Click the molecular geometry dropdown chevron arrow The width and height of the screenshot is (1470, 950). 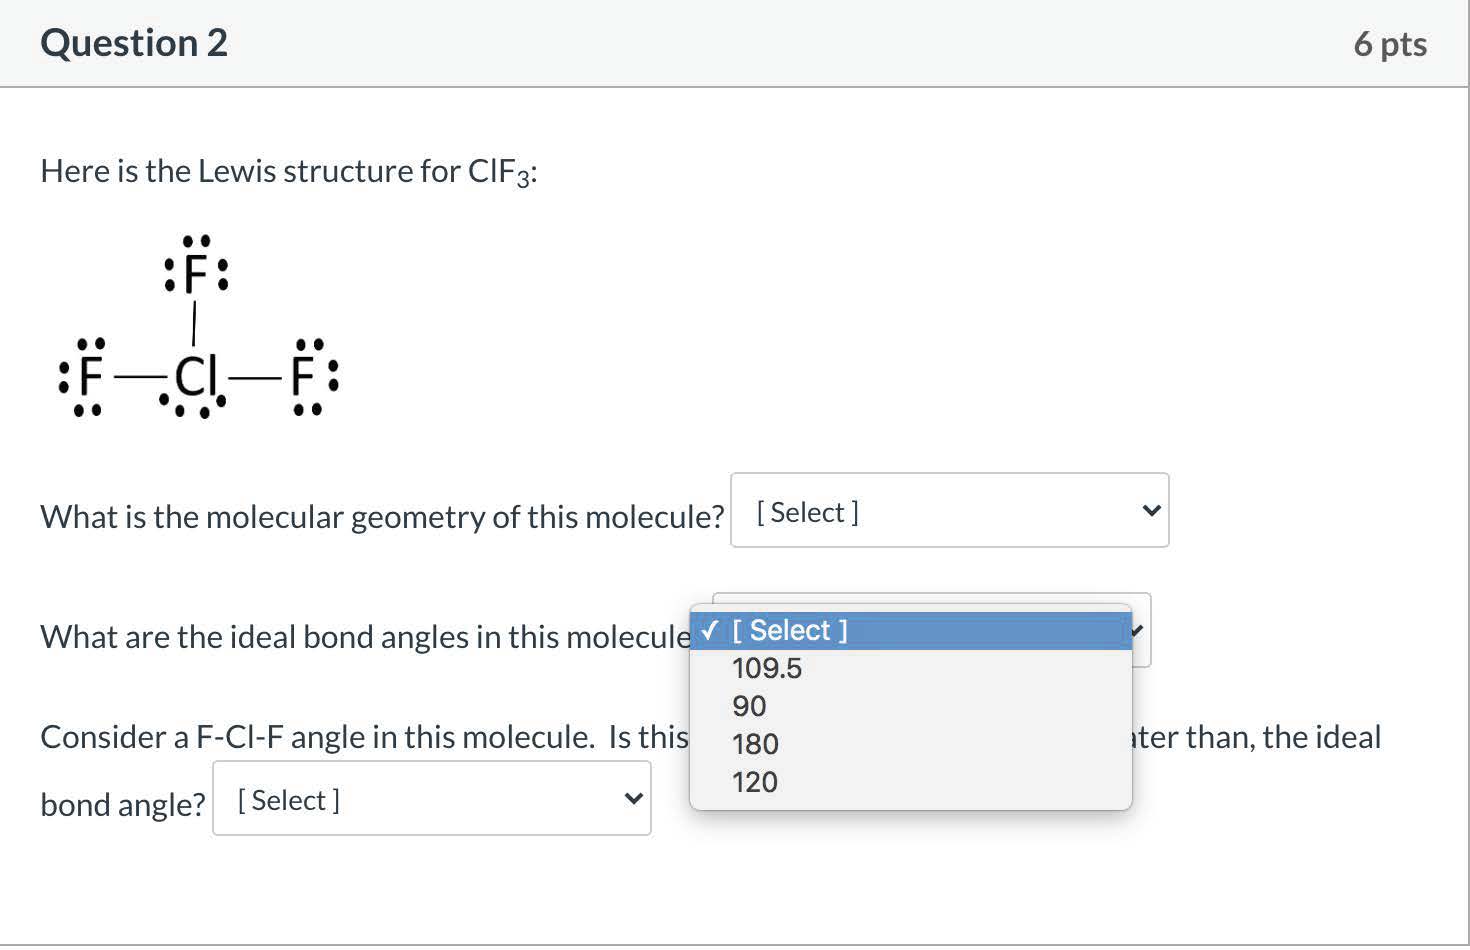pos(1151,511)
